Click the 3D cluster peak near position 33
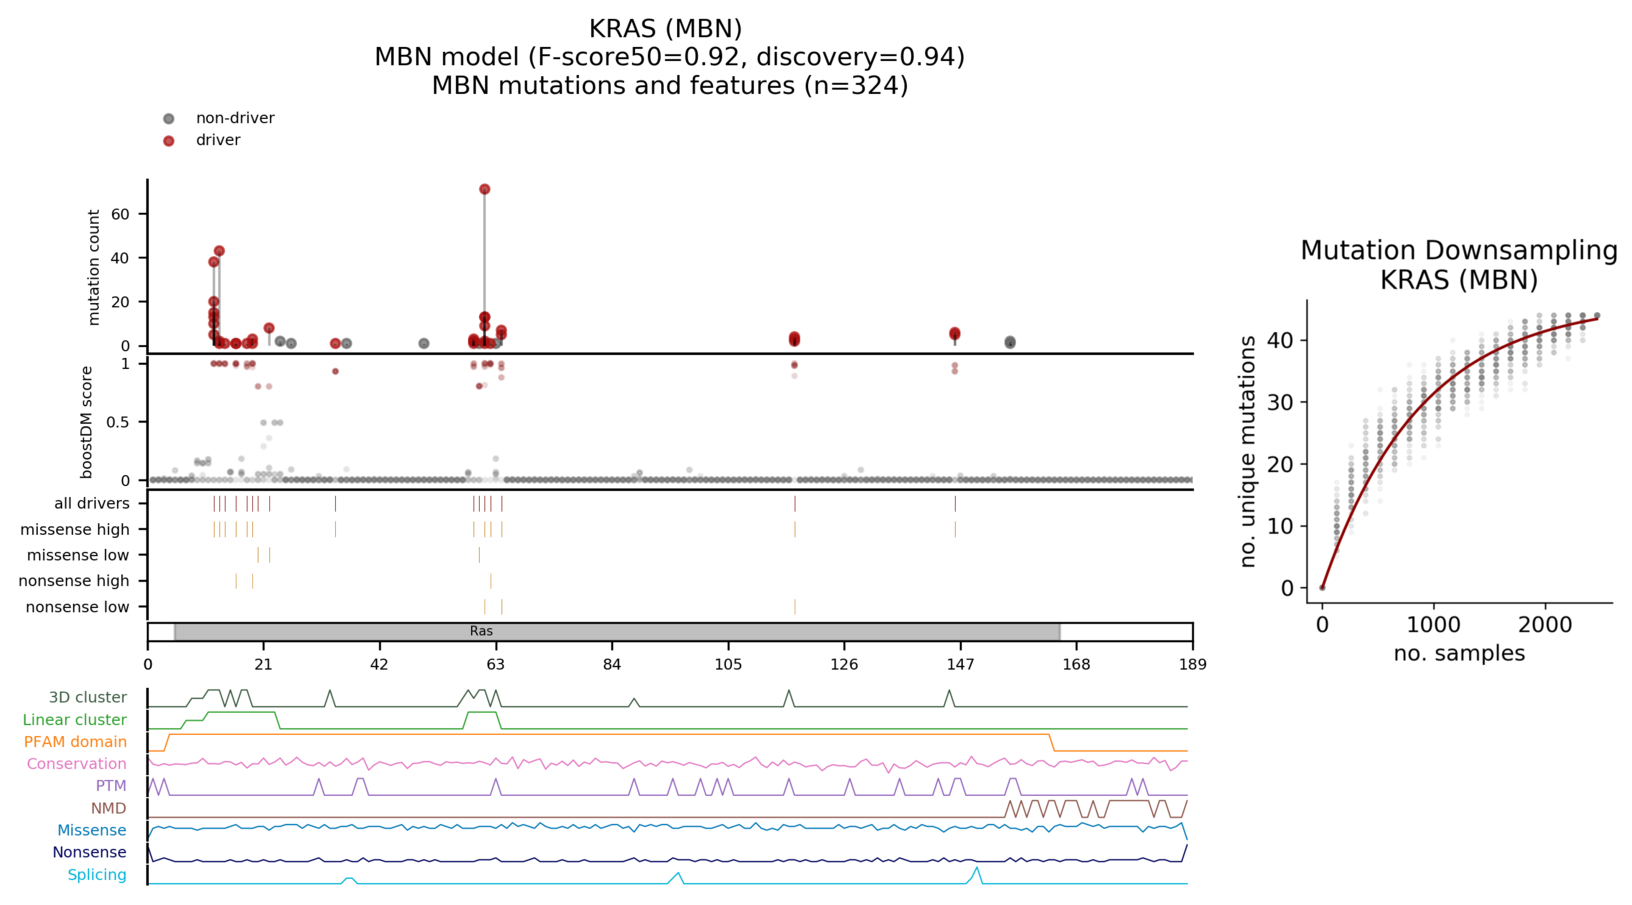Screen dimensions: 1632x905 point(330,692)
